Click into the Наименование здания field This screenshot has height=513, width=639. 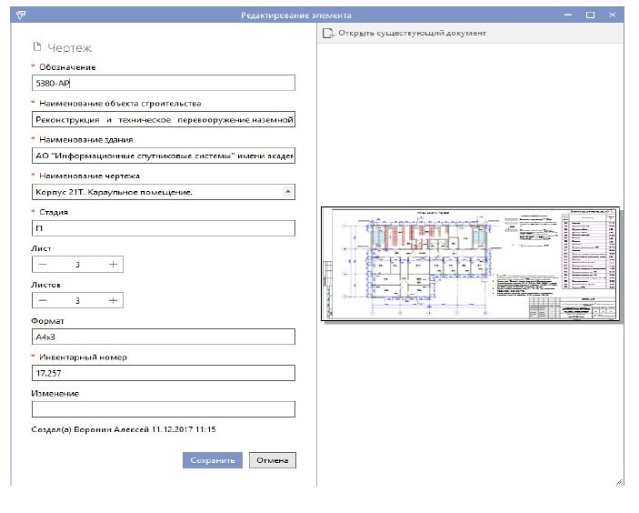point(163,156)
